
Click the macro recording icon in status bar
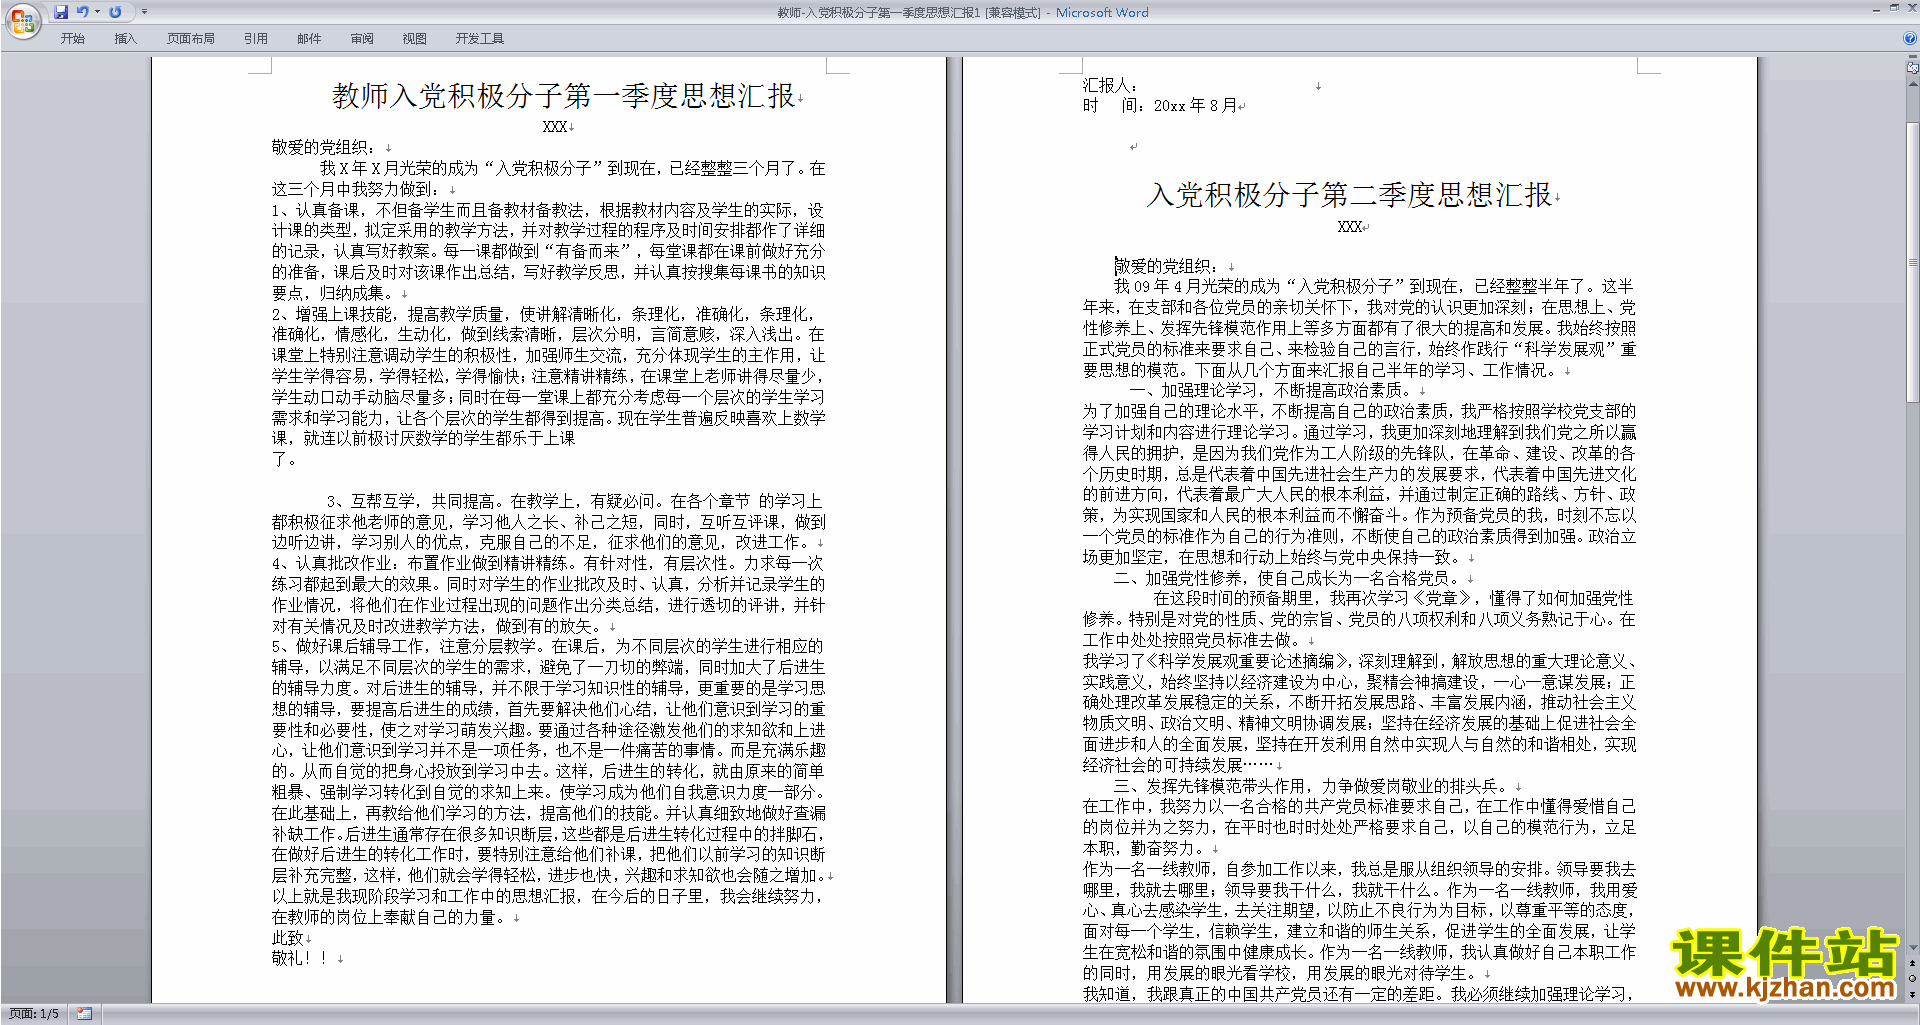coord(84,1014)
